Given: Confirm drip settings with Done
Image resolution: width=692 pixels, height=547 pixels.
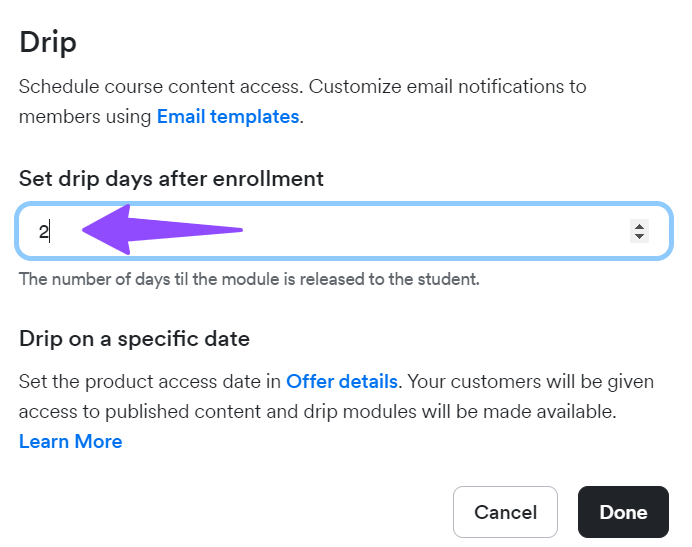Looking at the screenshot, I should 623,512.
